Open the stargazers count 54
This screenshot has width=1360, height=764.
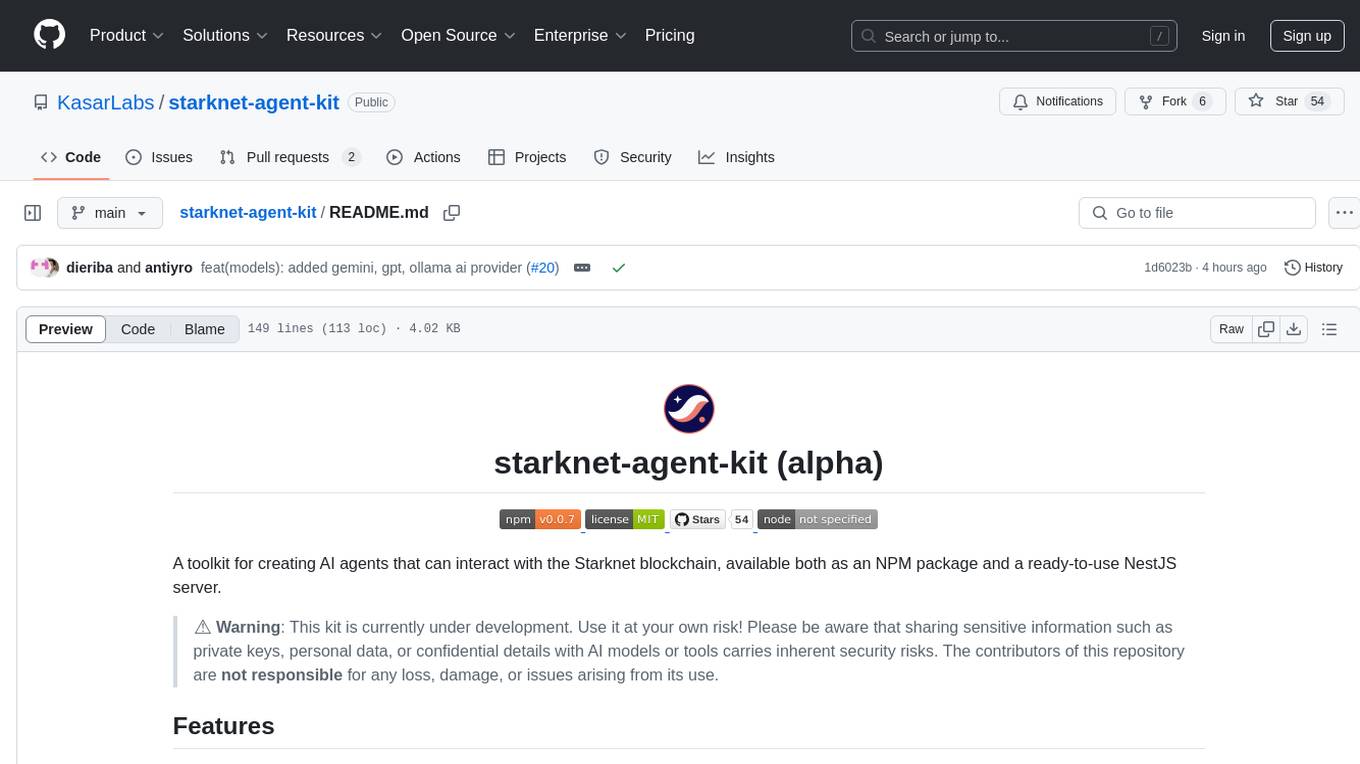coord(1318,101)
